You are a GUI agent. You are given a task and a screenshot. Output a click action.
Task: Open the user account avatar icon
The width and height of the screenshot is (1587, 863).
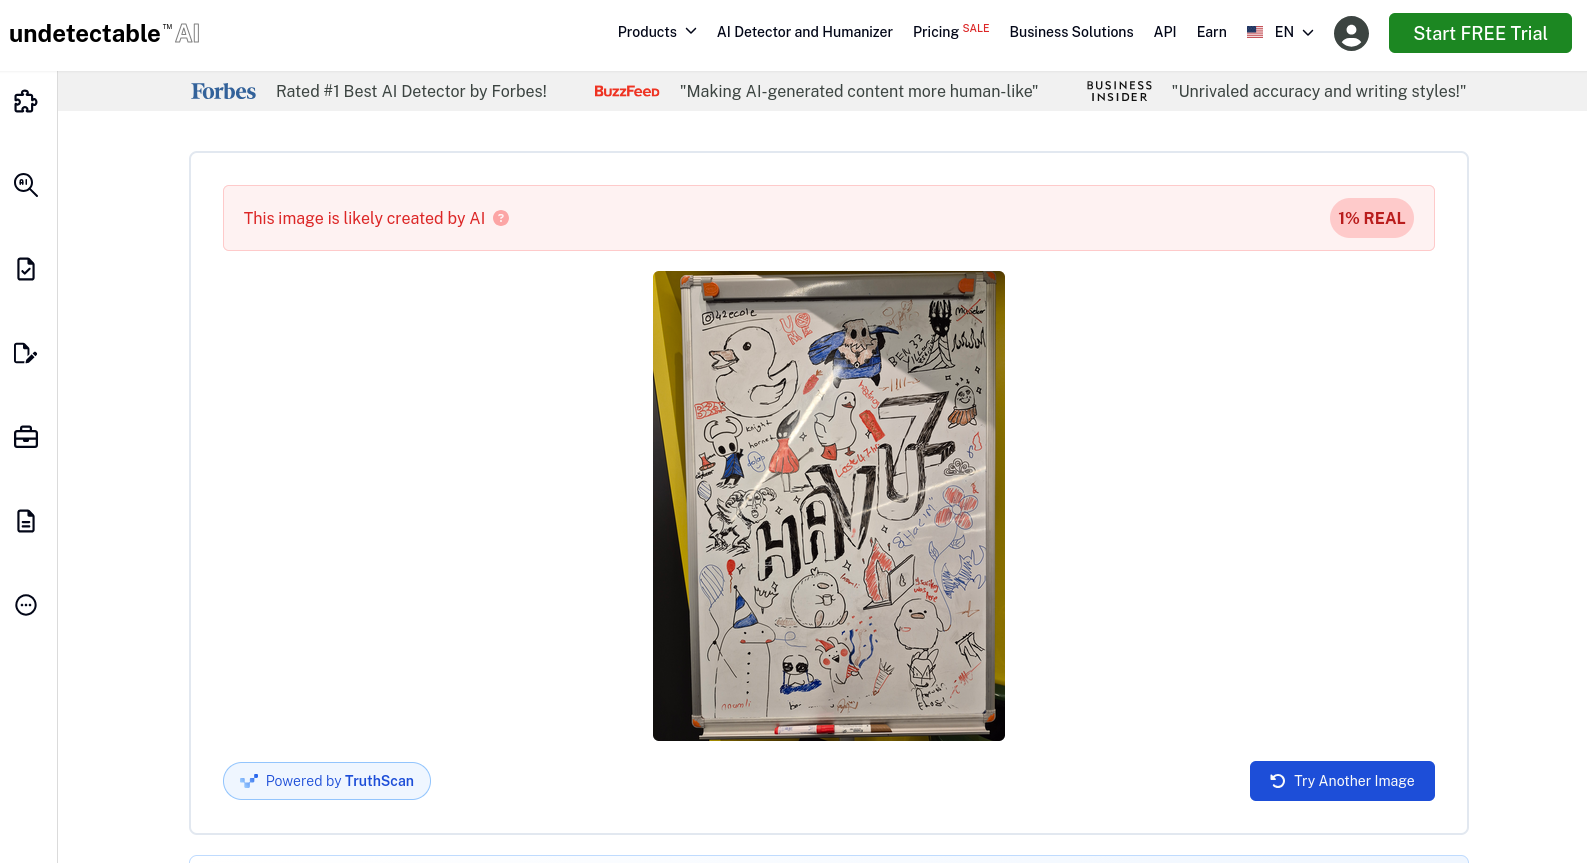click(1351, 33)
